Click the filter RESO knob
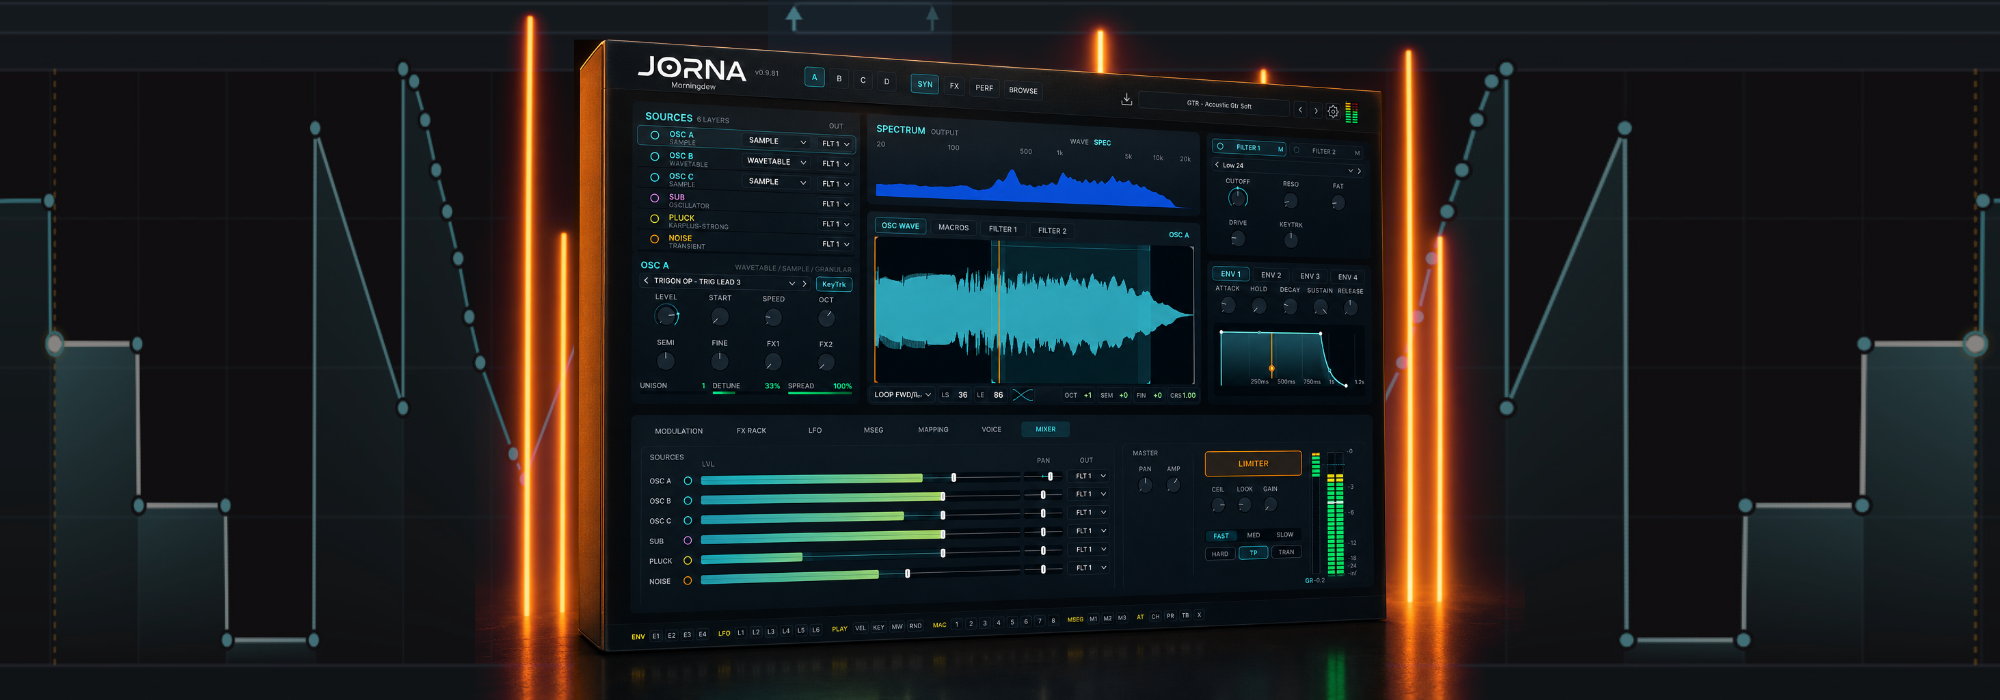 click(1290, 201)
